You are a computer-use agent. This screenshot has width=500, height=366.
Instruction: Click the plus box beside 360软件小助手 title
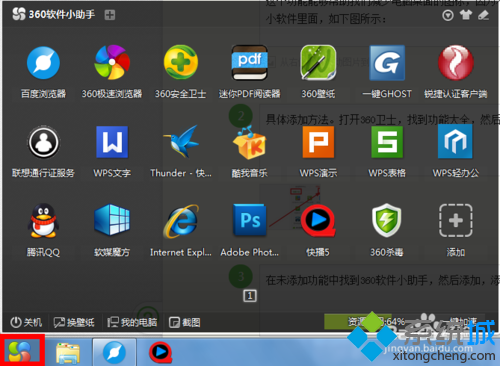click(110, 15)
